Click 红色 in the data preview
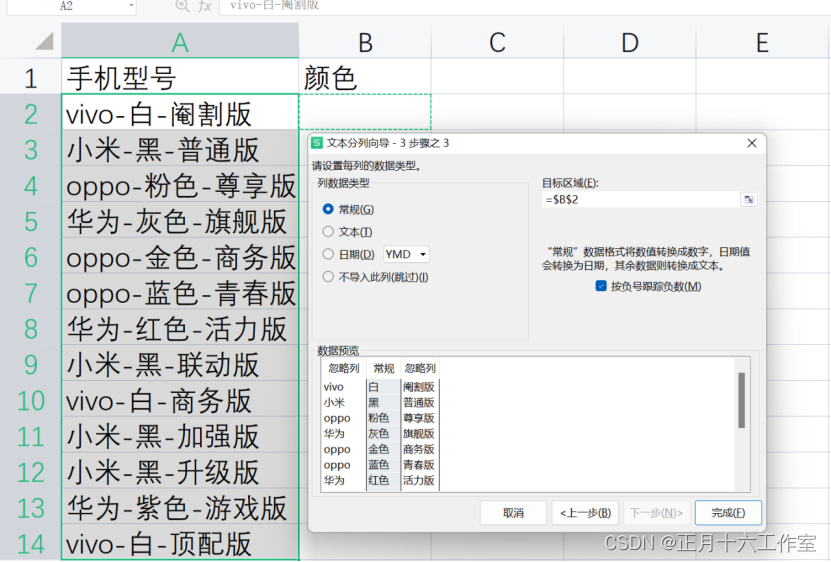 [x=378, y=480]
